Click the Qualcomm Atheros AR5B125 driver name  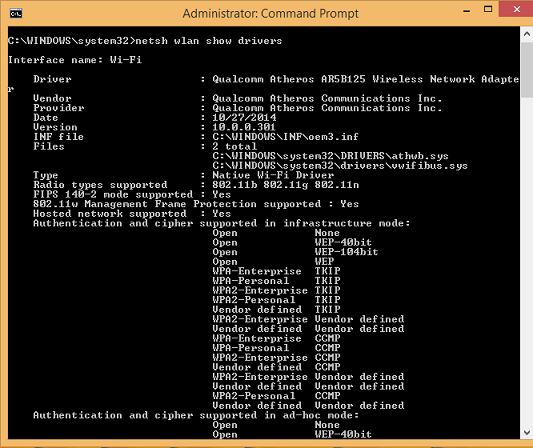[365, 79]
